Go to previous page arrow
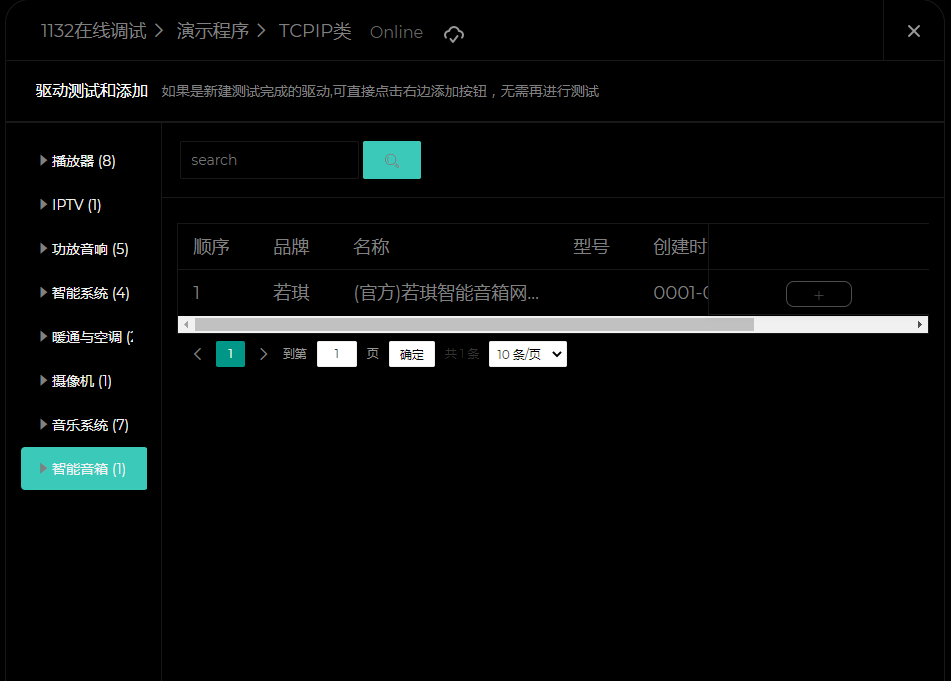Image resolution: width=951 pixels, height=681 pixels. 197,354
